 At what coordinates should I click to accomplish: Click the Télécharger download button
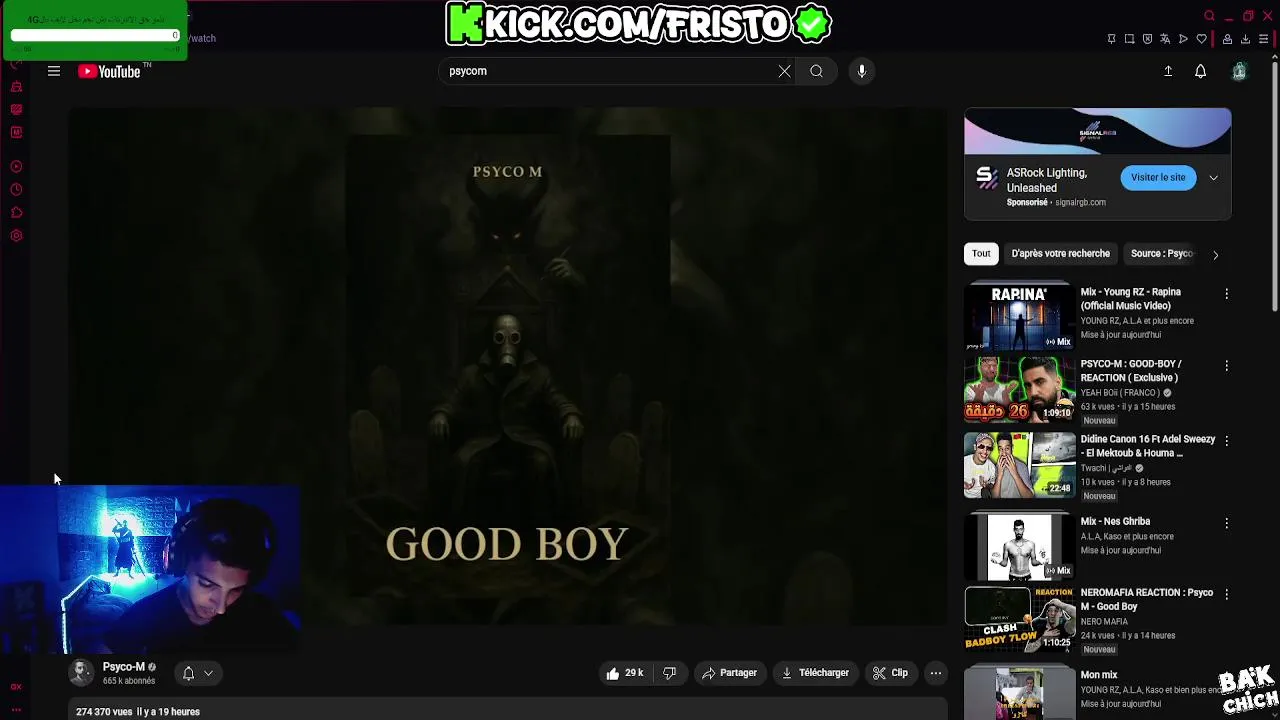tap(815, 673)
